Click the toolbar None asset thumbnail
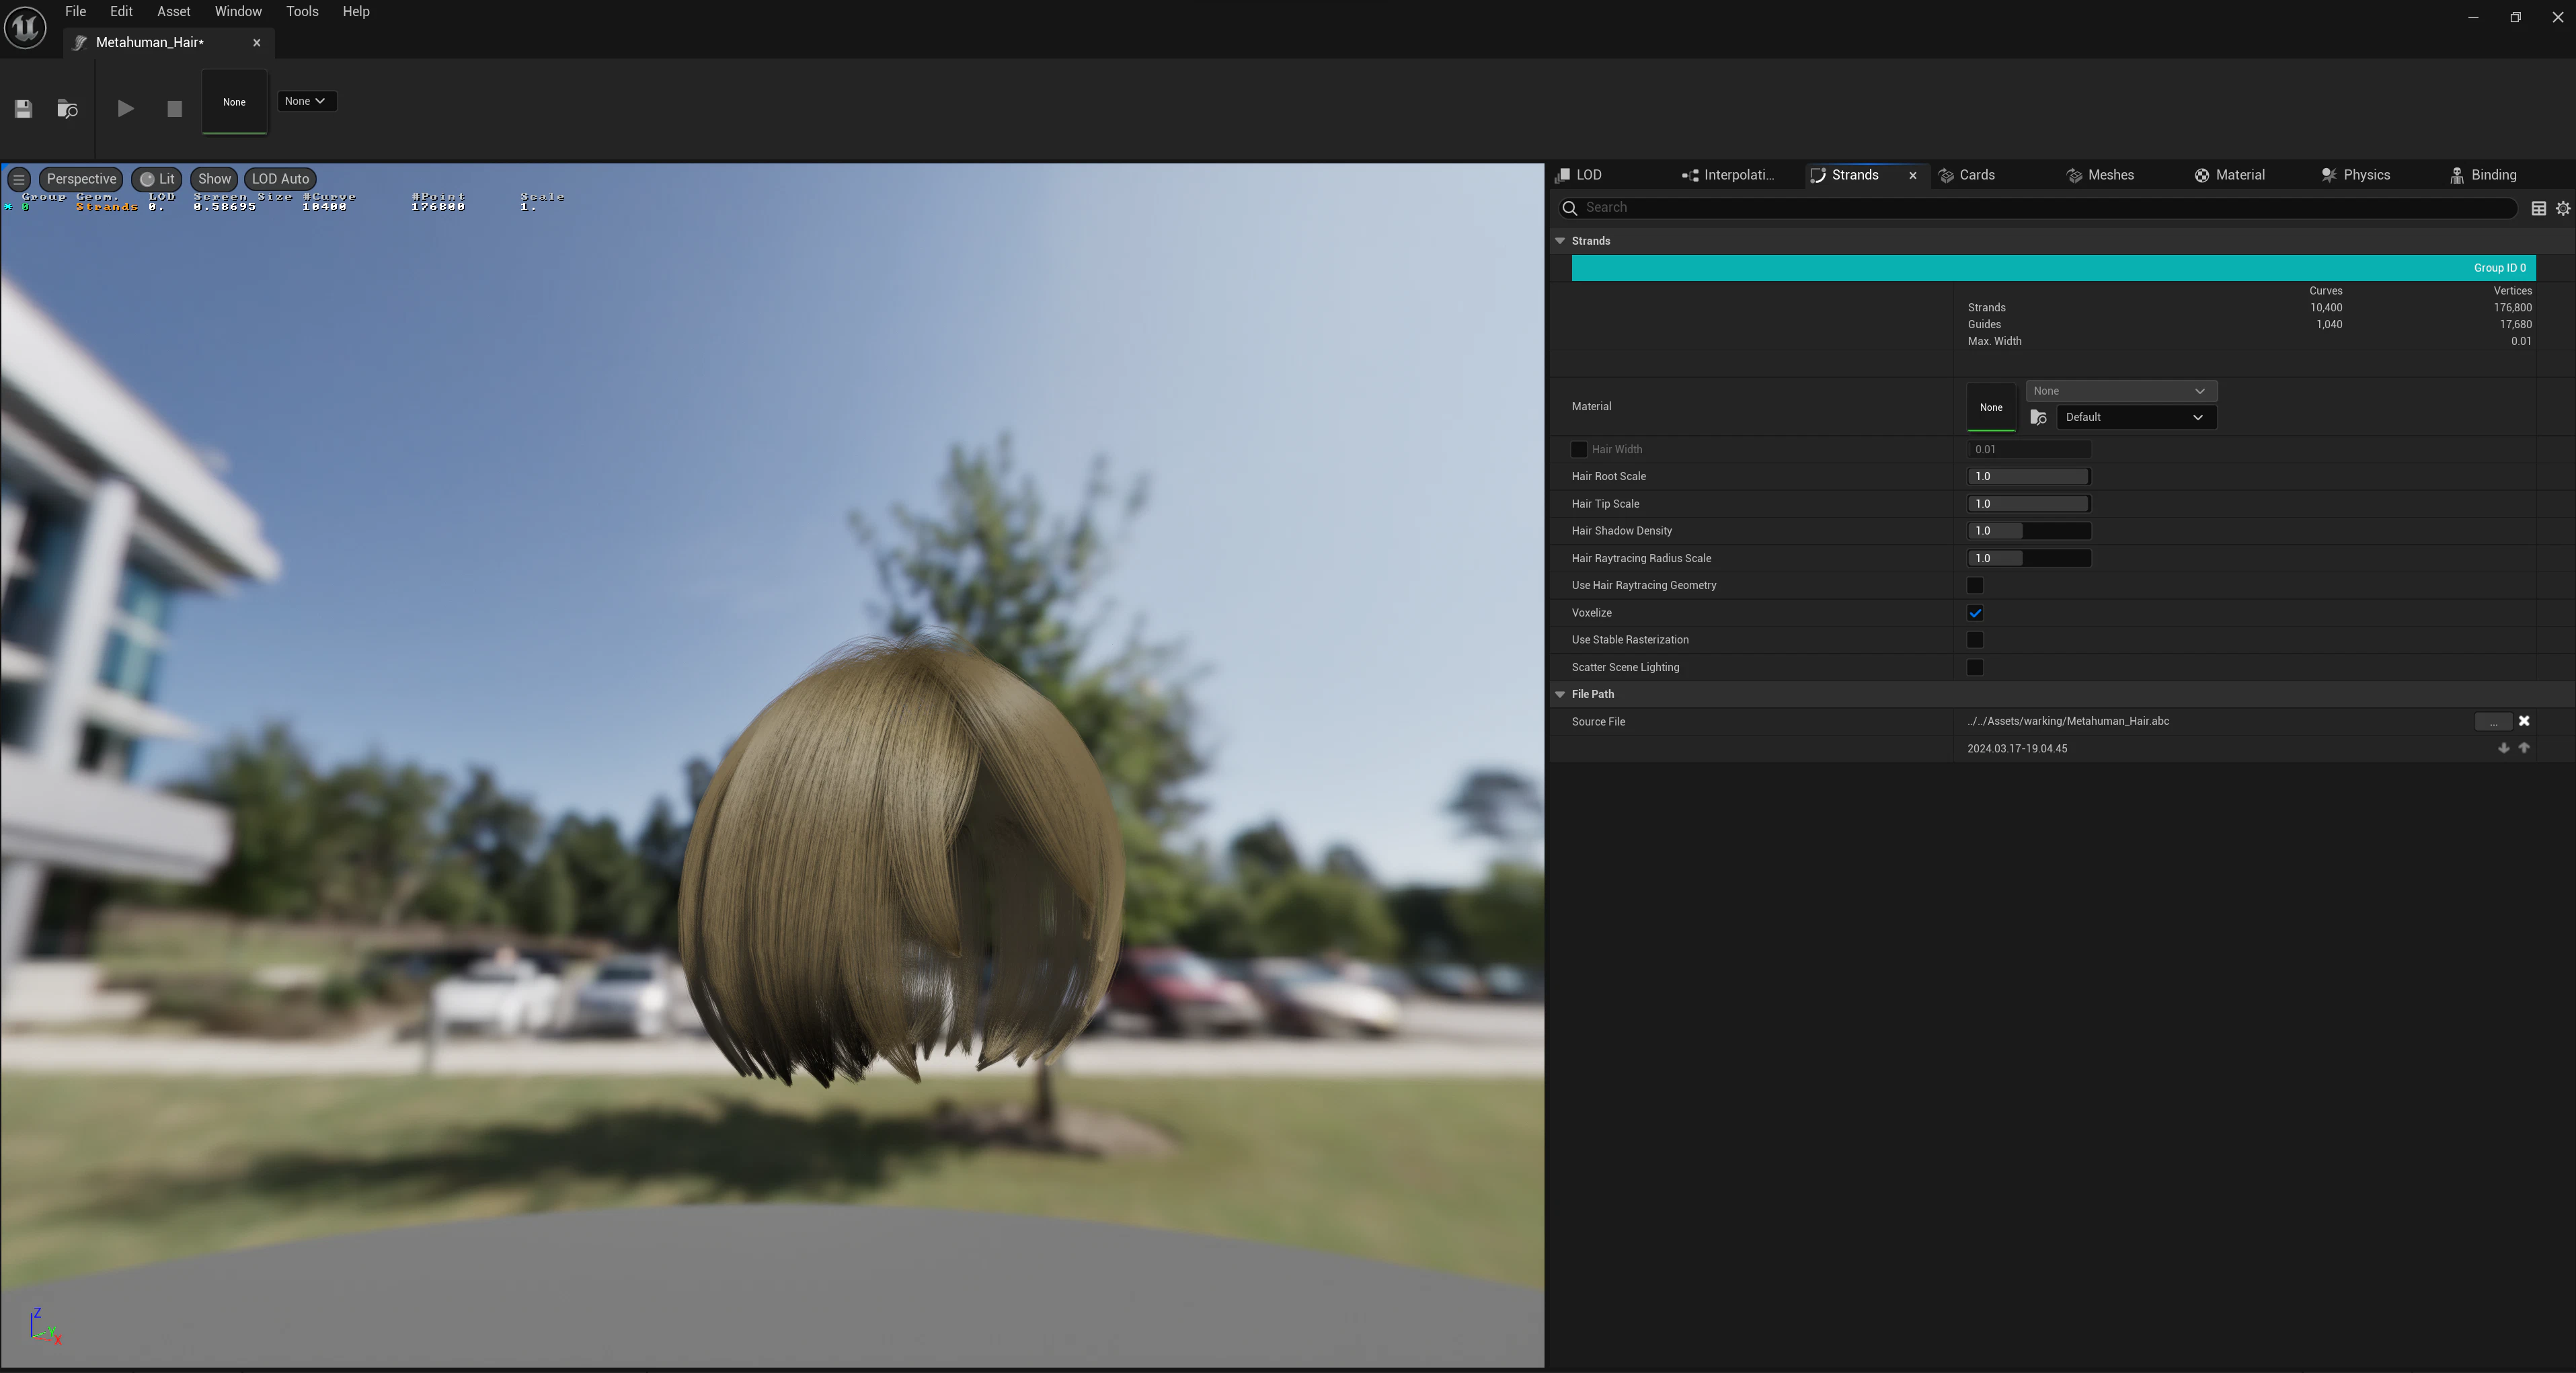This screenshot has width=2576, height=1373. tap(234, 101)
